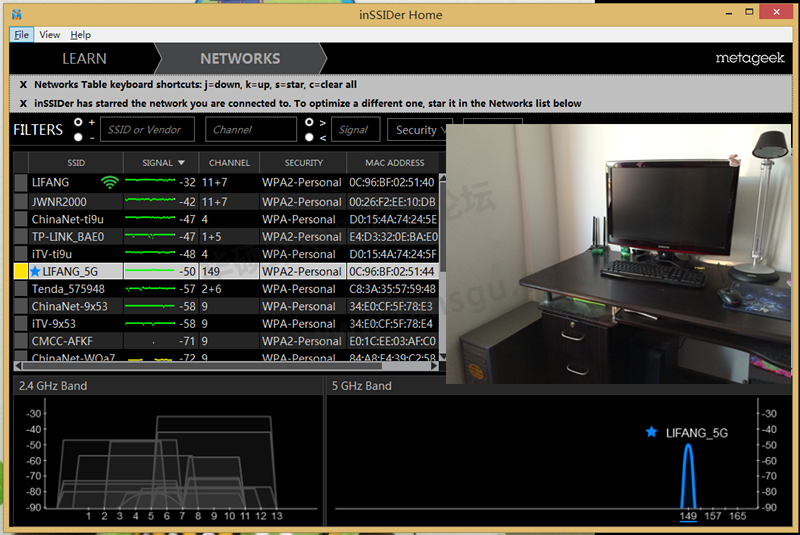800x535 pixels.
Task: Click the green Wi-Fi connected icon for LIFANG
Action: pyautogui.click(x=110, y=182)
